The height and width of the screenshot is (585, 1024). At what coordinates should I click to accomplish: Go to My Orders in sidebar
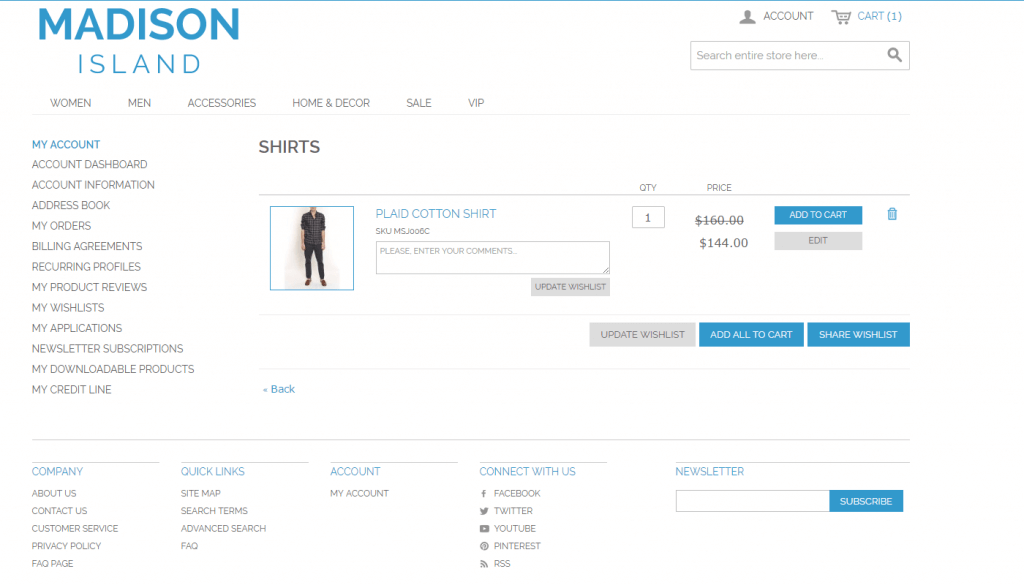tap(61, 226)
